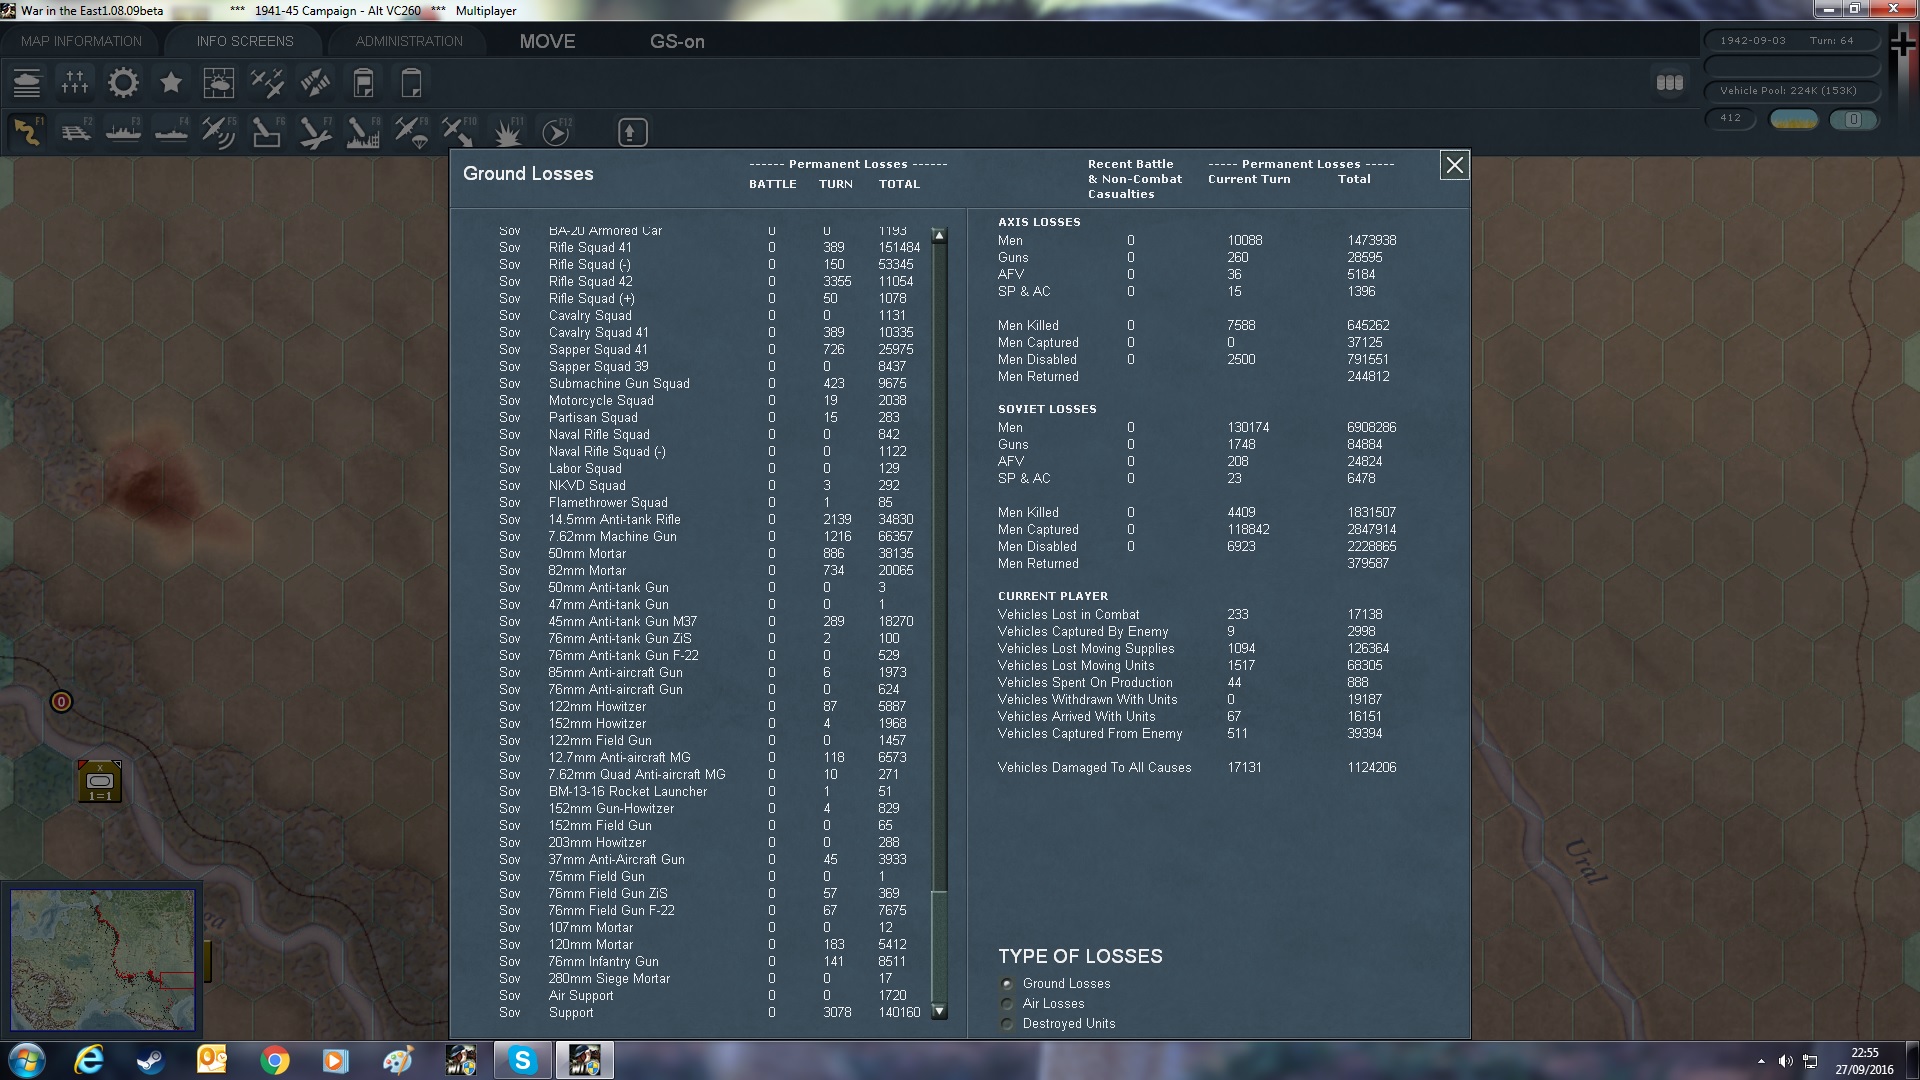Open the star victory screen icon
Screen dimensions: 1920x1080
click(x=171, y=83)
